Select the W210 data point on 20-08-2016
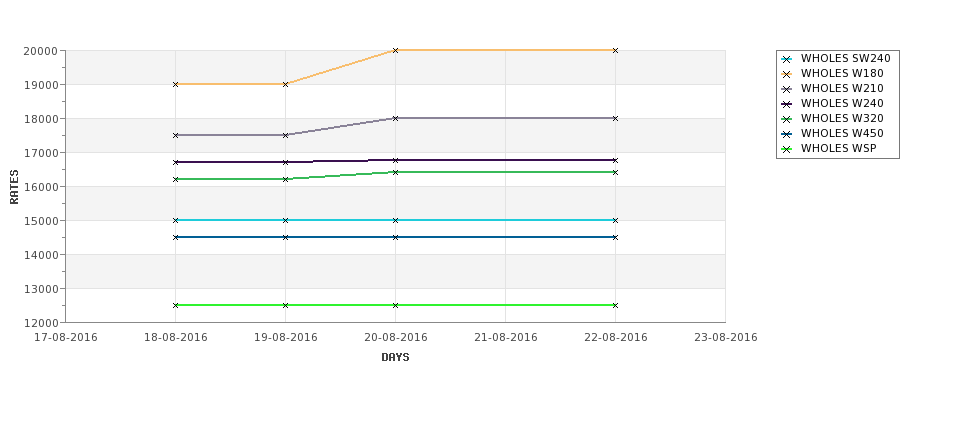975x429 pixels. (395, 118)
